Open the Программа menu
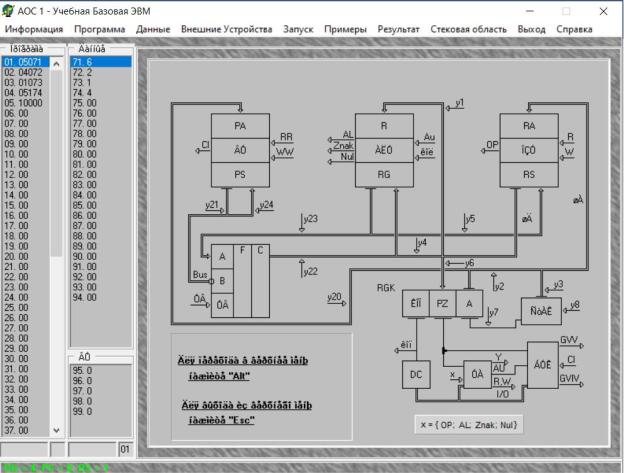This screenshot has width=624, height=473. pos(99,30)
